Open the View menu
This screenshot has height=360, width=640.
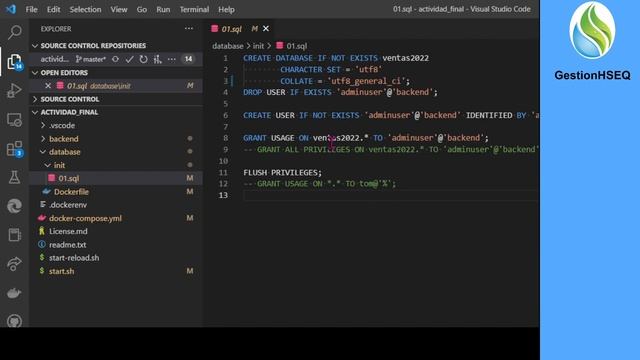click(x=119, y=9)
